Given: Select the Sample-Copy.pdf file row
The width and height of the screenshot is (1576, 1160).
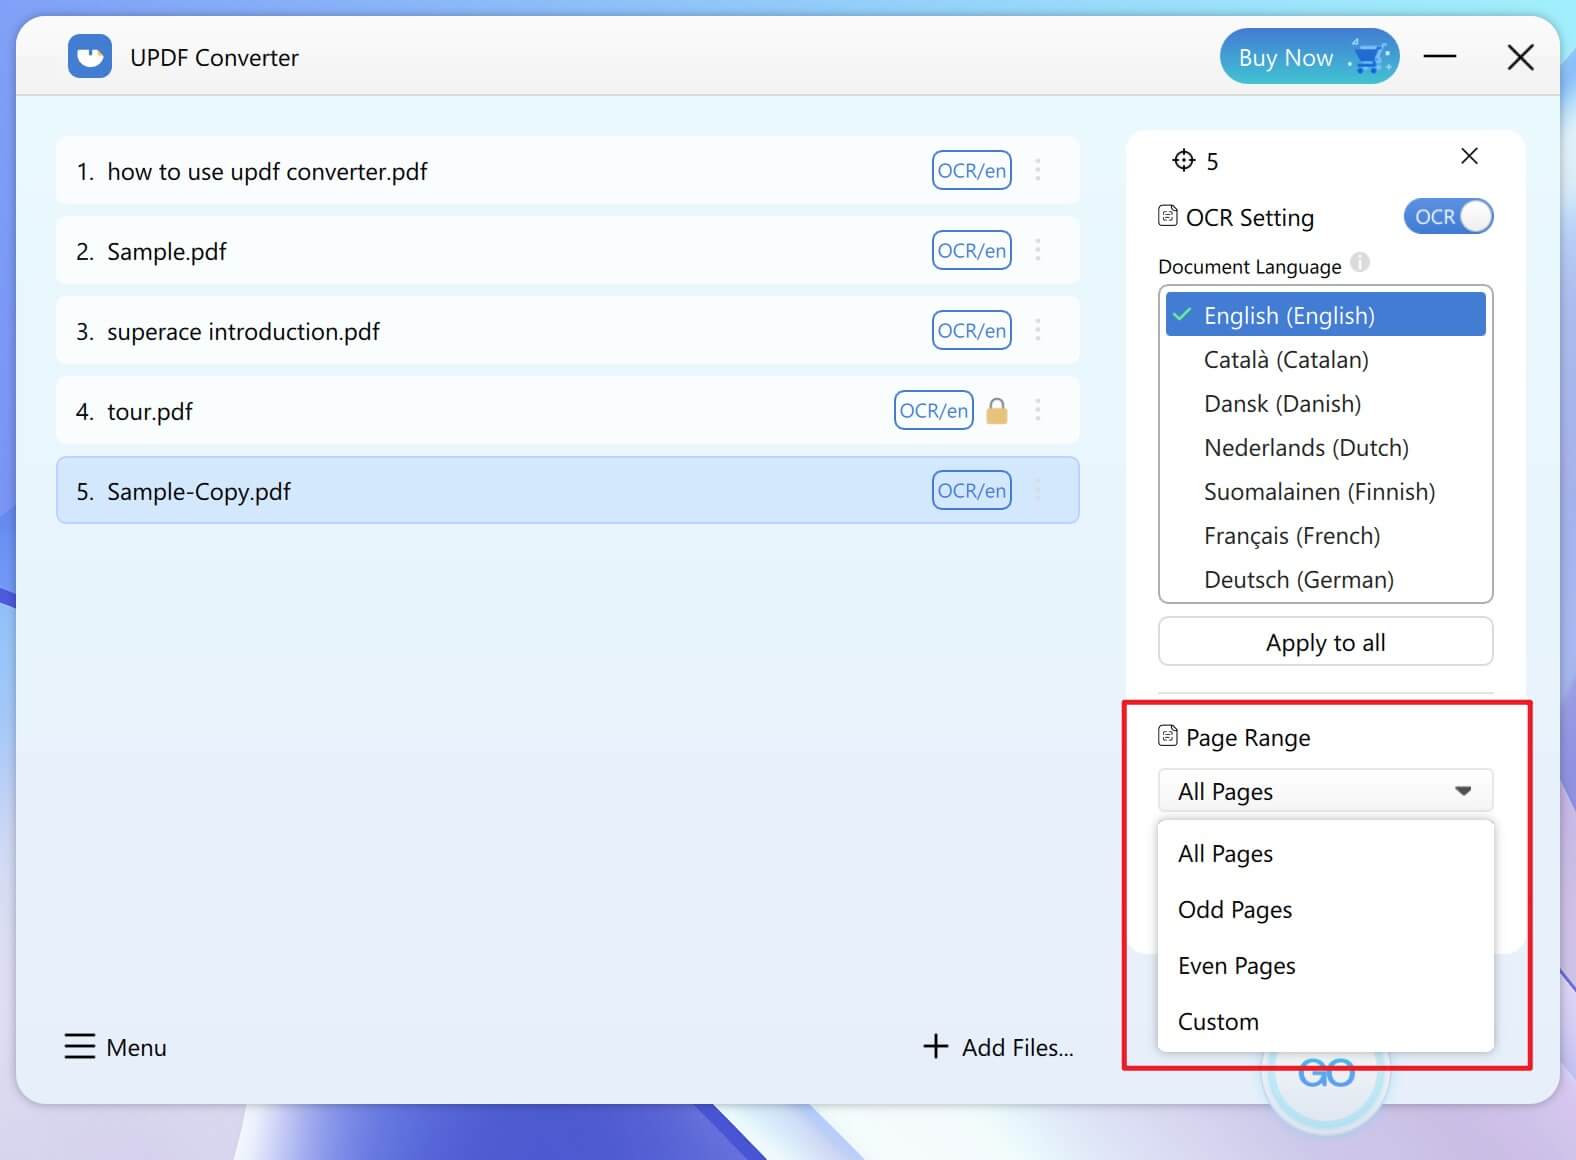Looking at the screenshot, I should click(567, 490).
